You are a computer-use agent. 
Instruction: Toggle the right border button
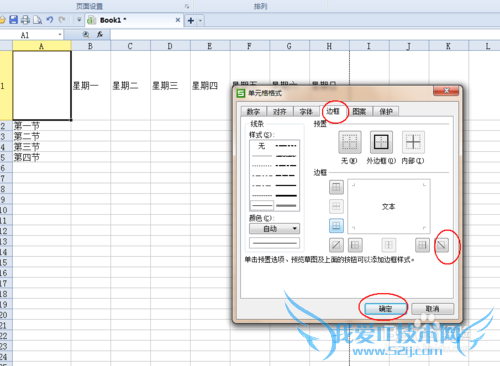[422, 245]
